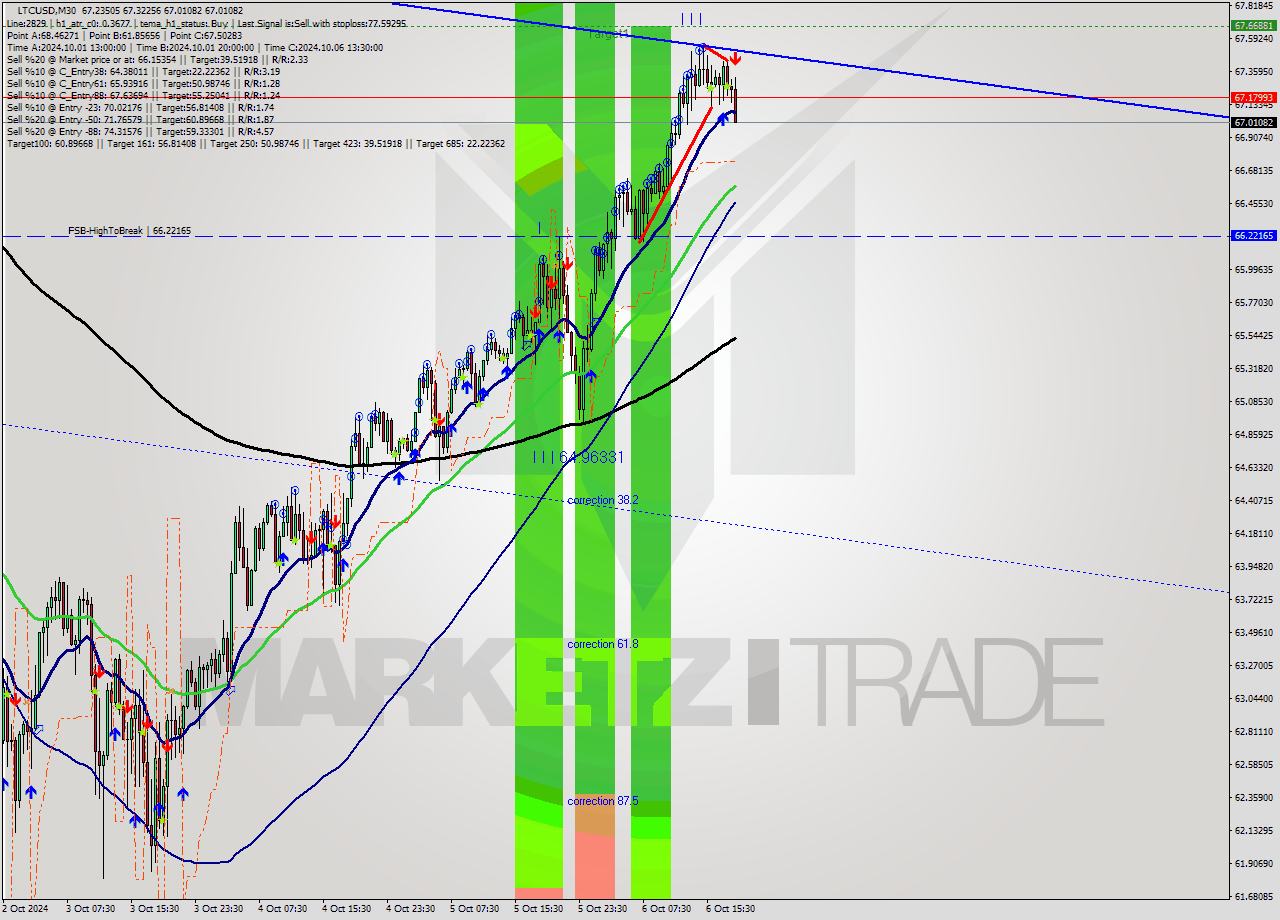The height and width of the screenshot is (920, 1280).
Task: Click the '4 Oct 15:30' time label
Action: coord(347,909)
